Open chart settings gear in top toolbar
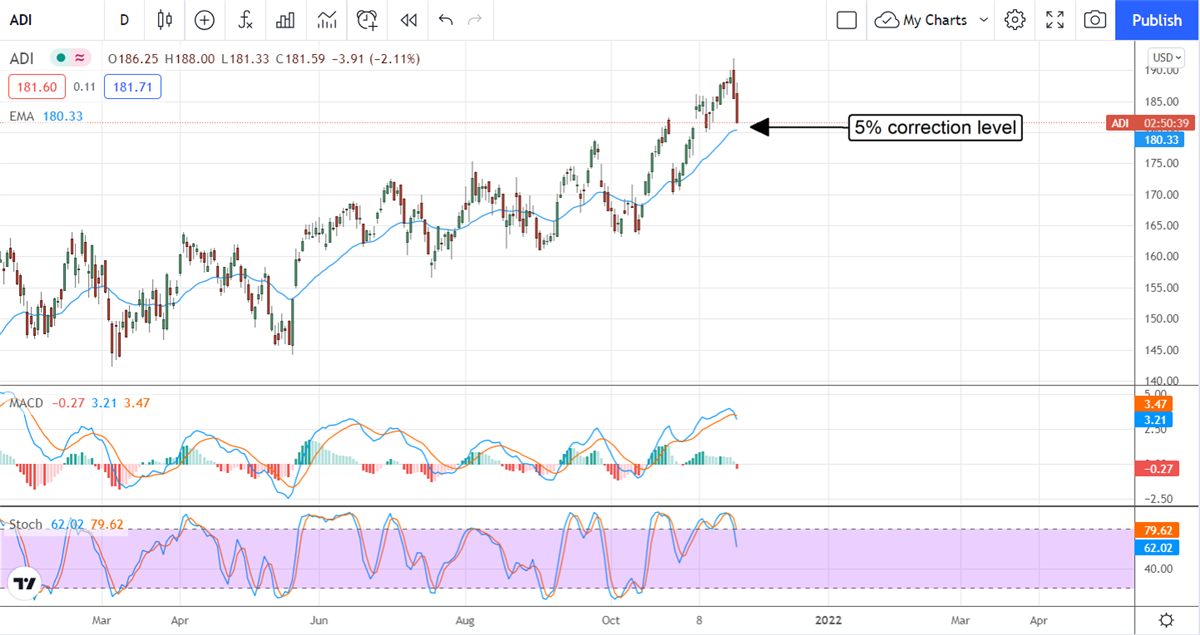 (x=1015, y=19)
